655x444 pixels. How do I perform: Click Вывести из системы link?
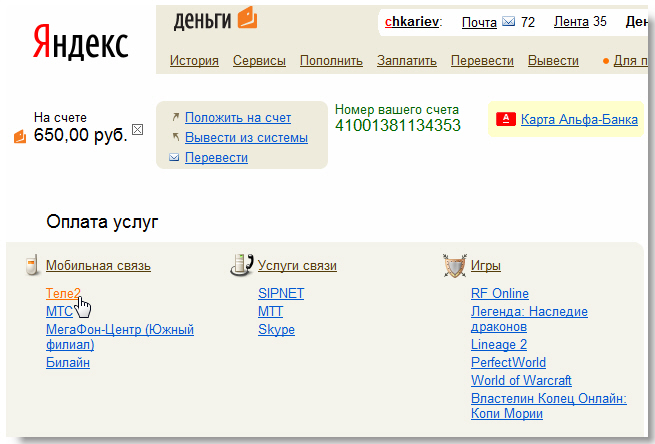point(246,137)
